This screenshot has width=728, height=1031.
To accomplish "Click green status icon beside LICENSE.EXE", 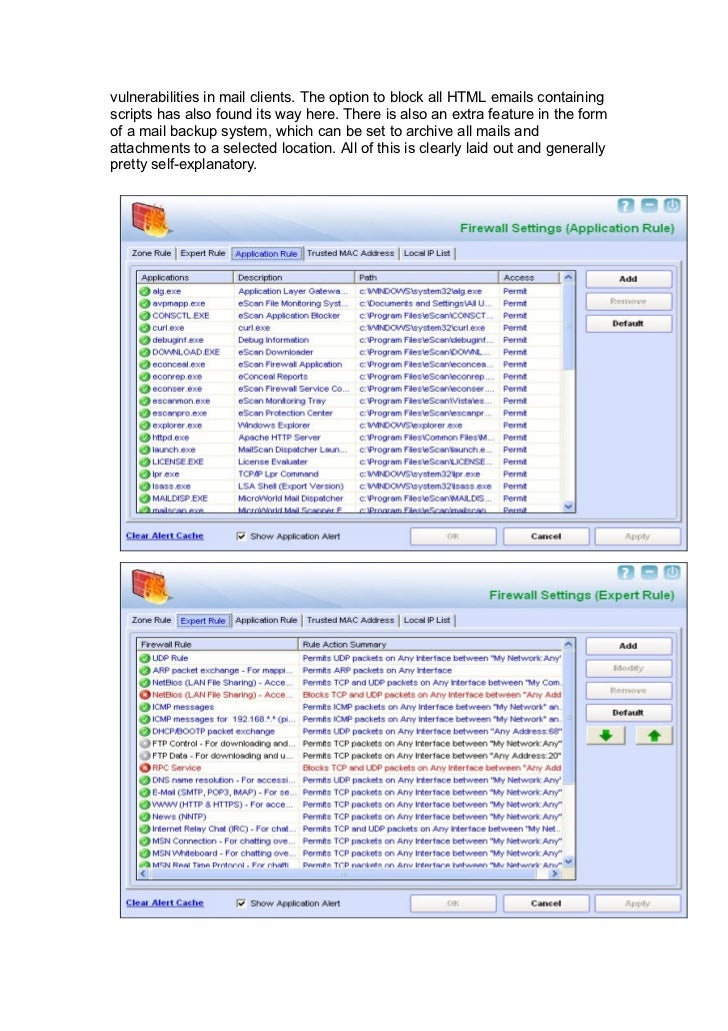I will (145, 462).
